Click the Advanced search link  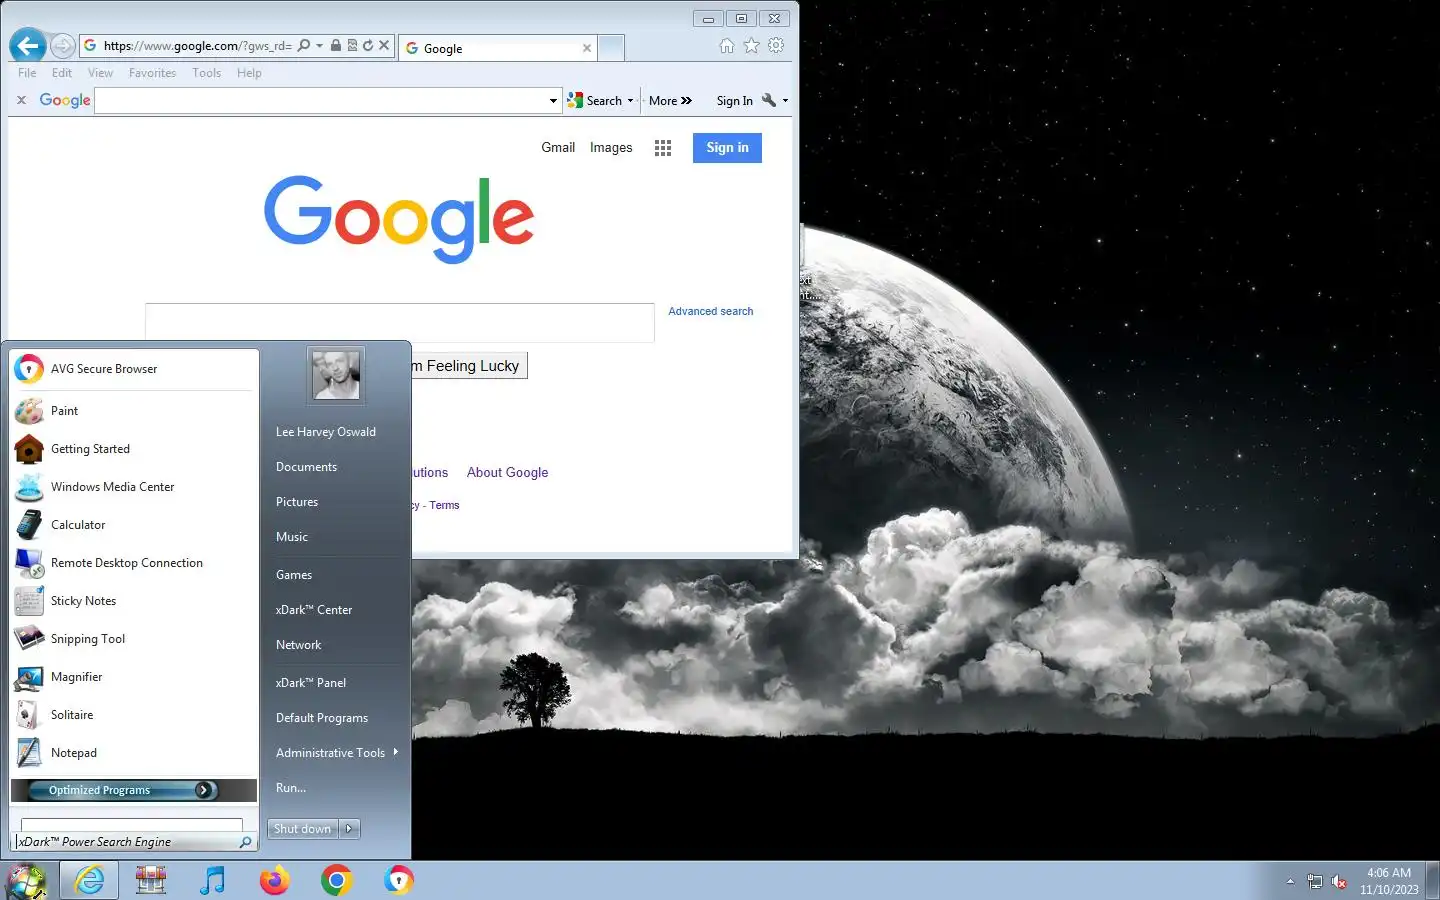click(x=711, y=312)
